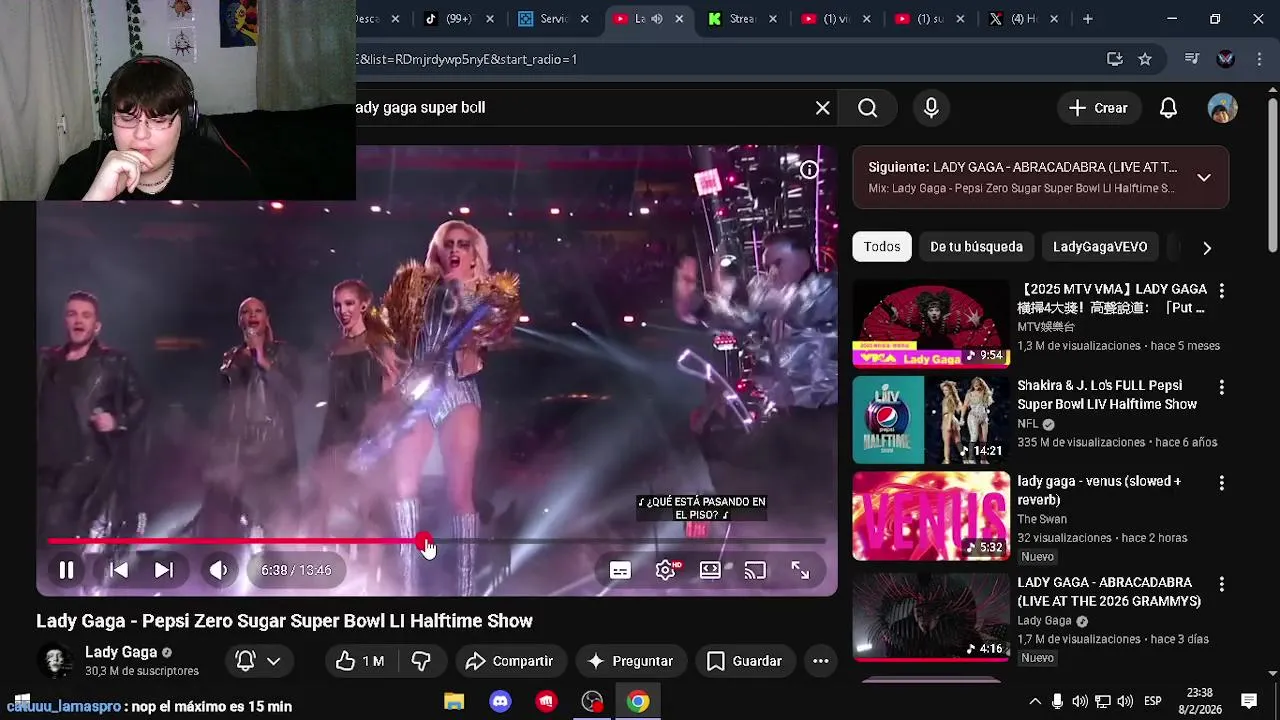Expand the subscription notification bell dropdown
This screenshot has width=1280, height=720.
(258, 661)
